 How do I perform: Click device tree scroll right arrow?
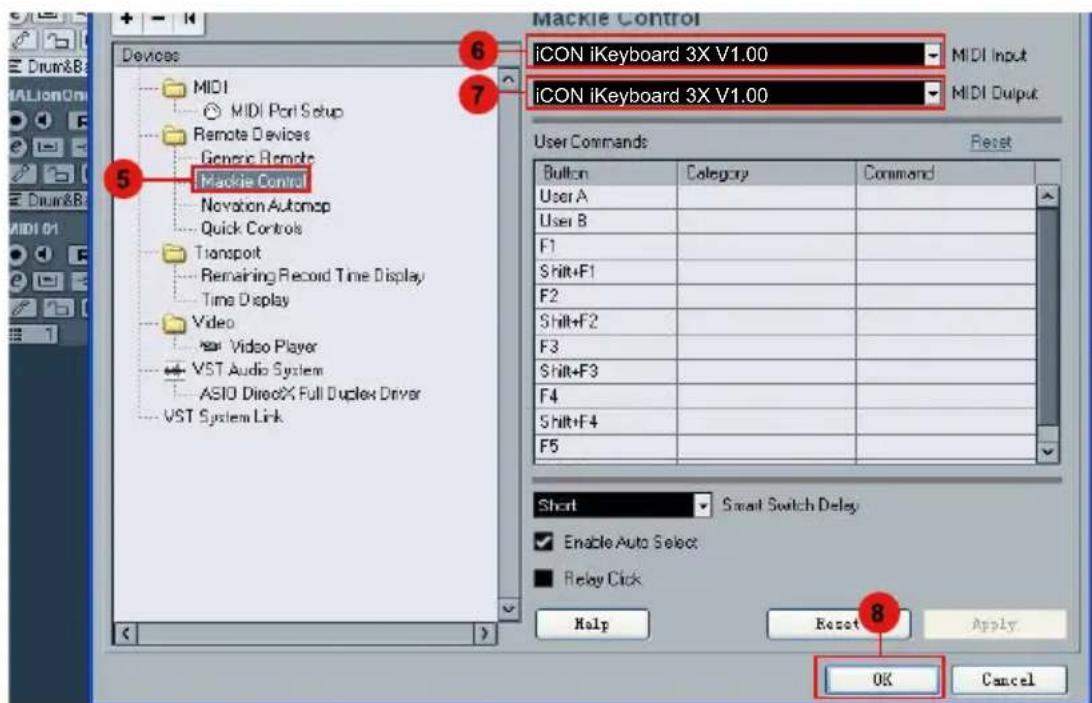485,633
